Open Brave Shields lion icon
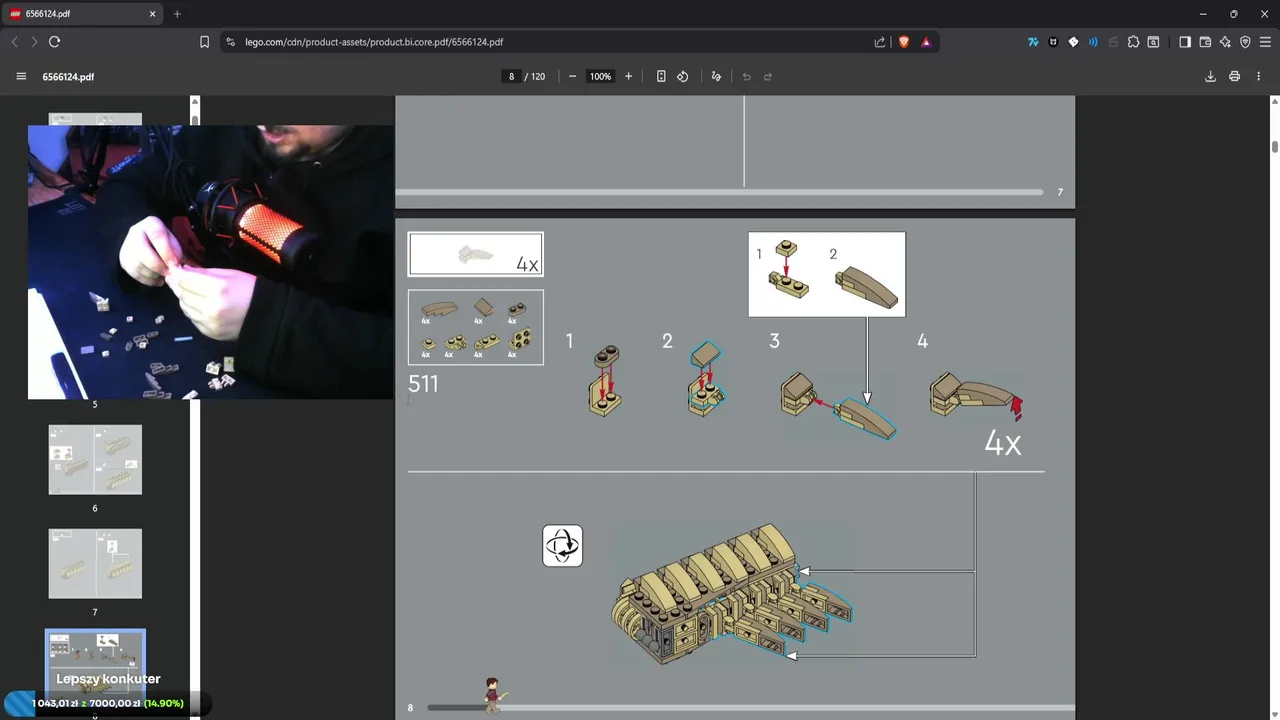This screenshot has width=1280, height=720. click(x=904, y=42)
